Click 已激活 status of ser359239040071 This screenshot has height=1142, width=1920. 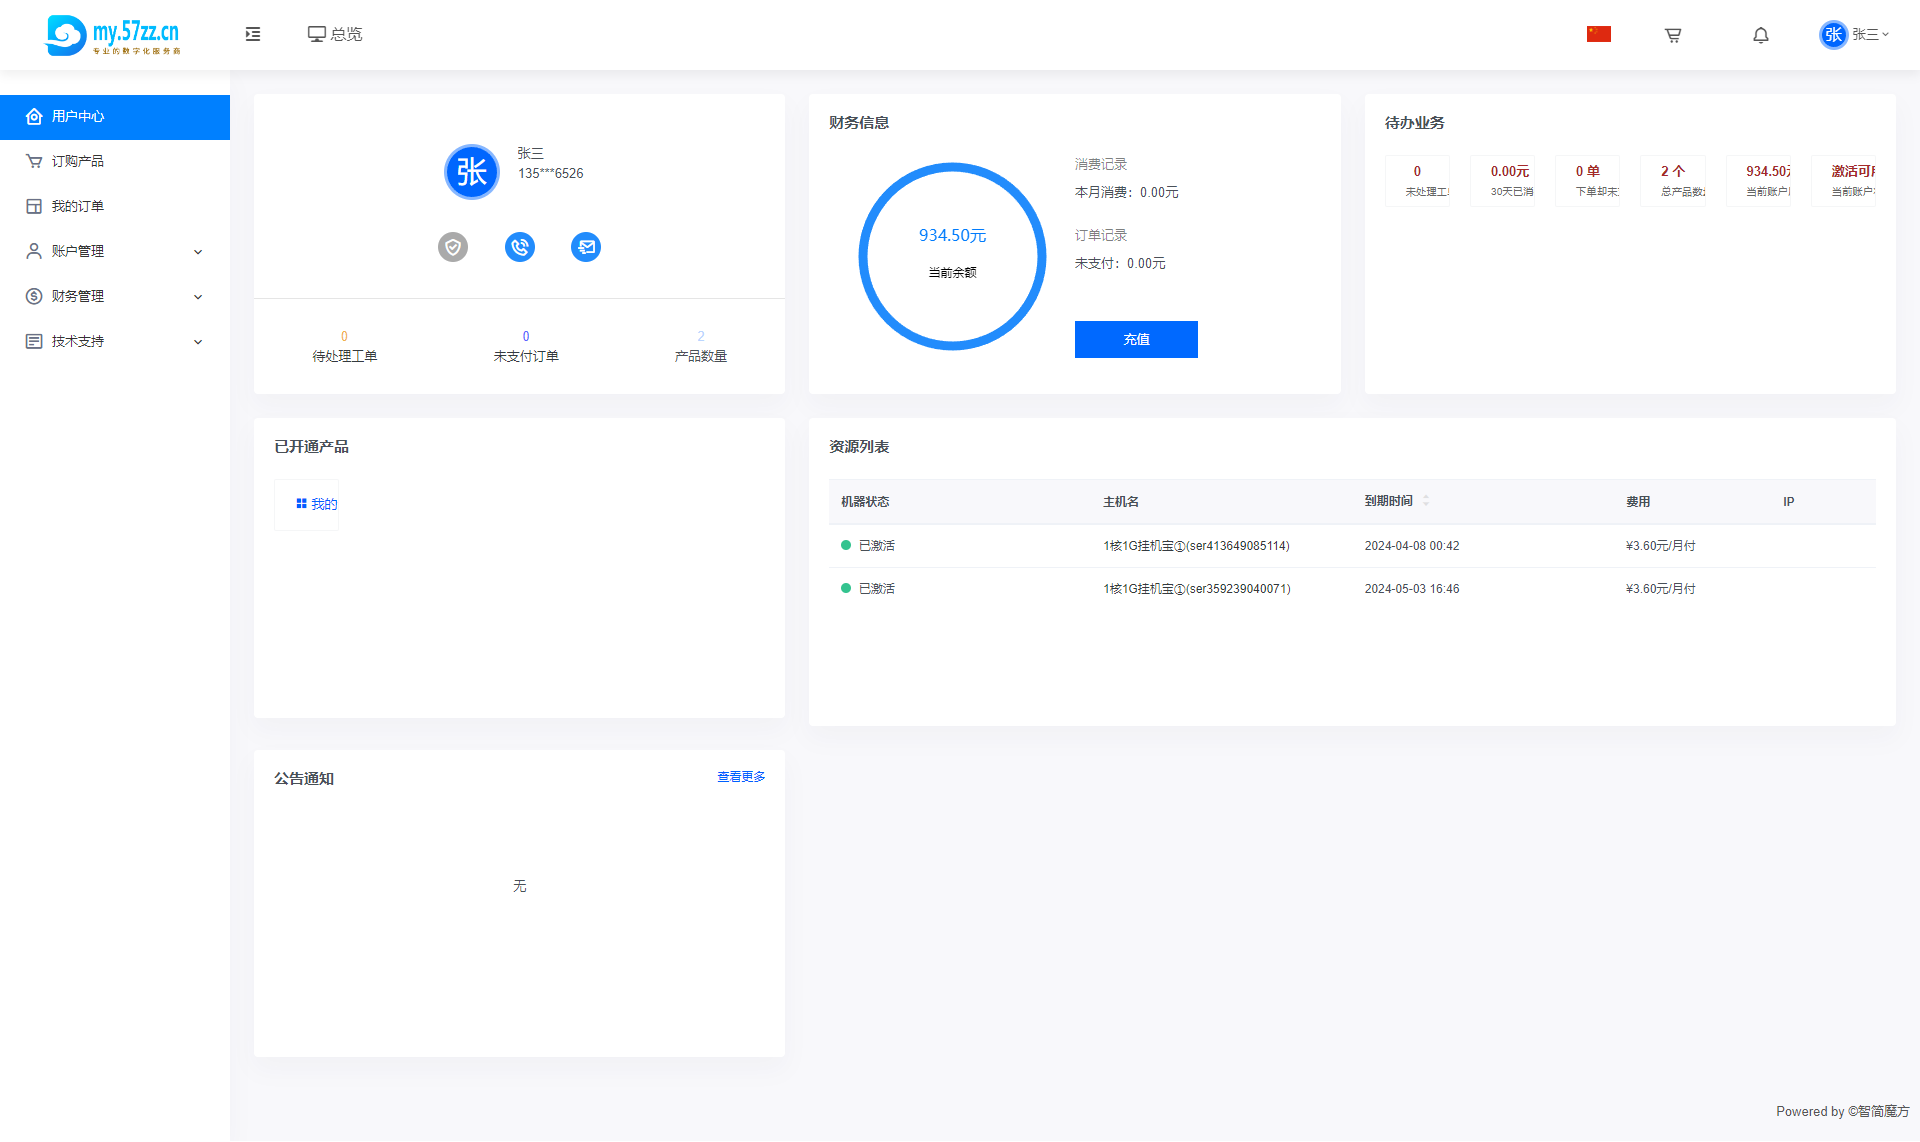point(868,589)
